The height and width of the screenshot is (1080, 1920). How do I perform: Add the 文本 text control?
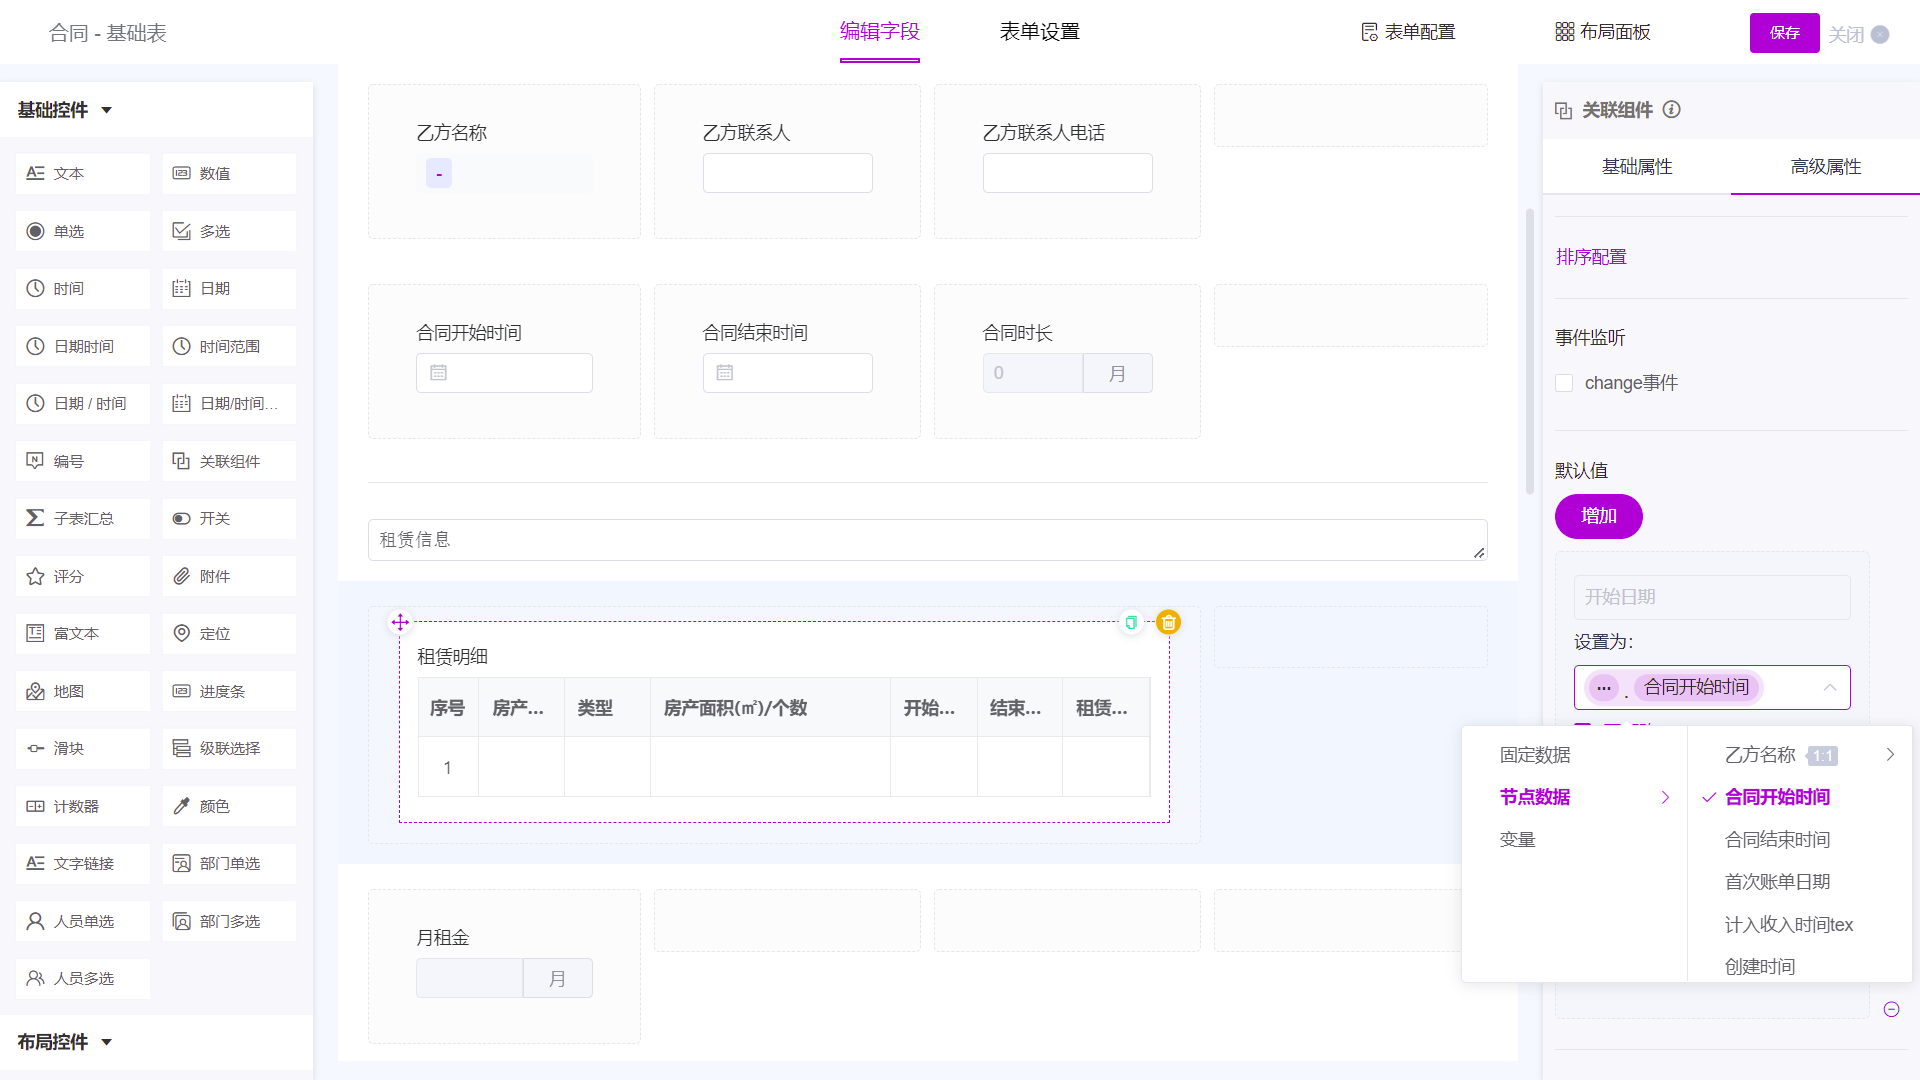pos(83,174)
